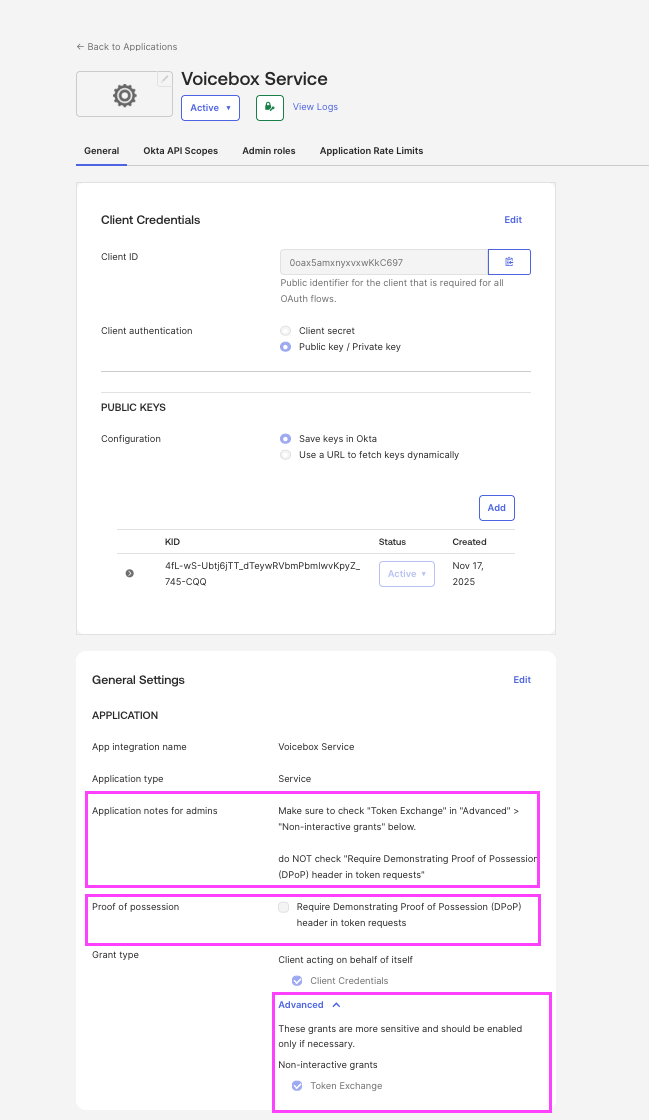Toggle the Client Credentials grant checkbox
Image resolution: width=649 pixels, height=1120 pixels.
(297, 981)
